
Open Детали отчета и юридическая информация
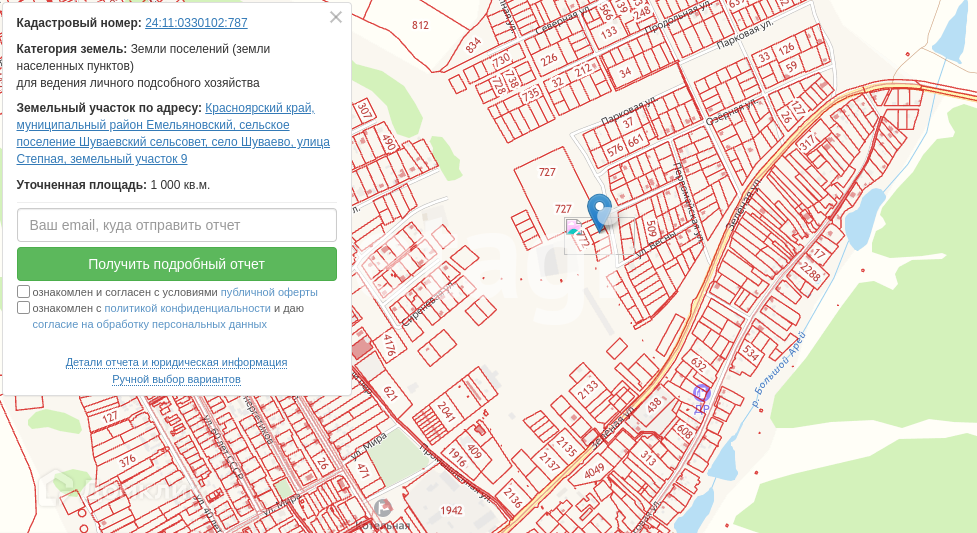tap(176, 363)
